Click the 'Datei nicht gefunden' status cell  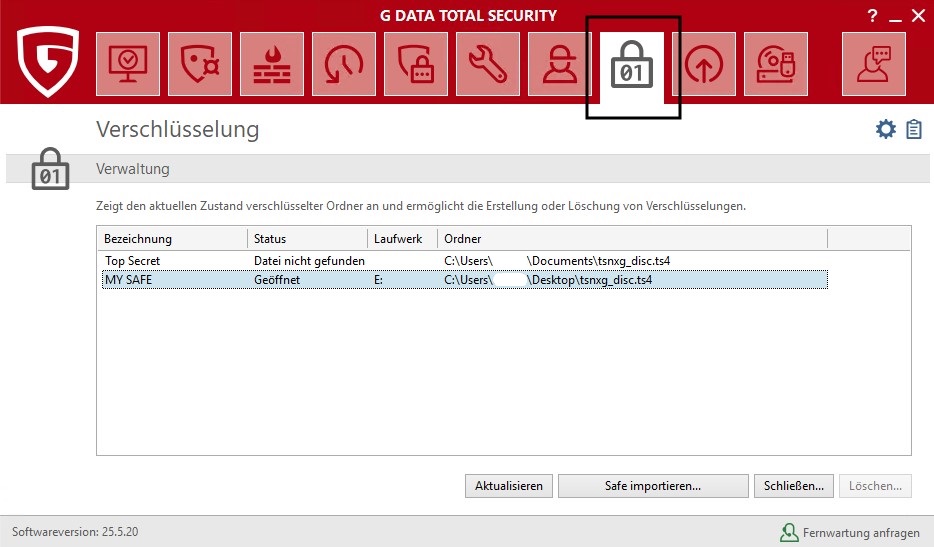pyautogui.click(x=309, y=261)
